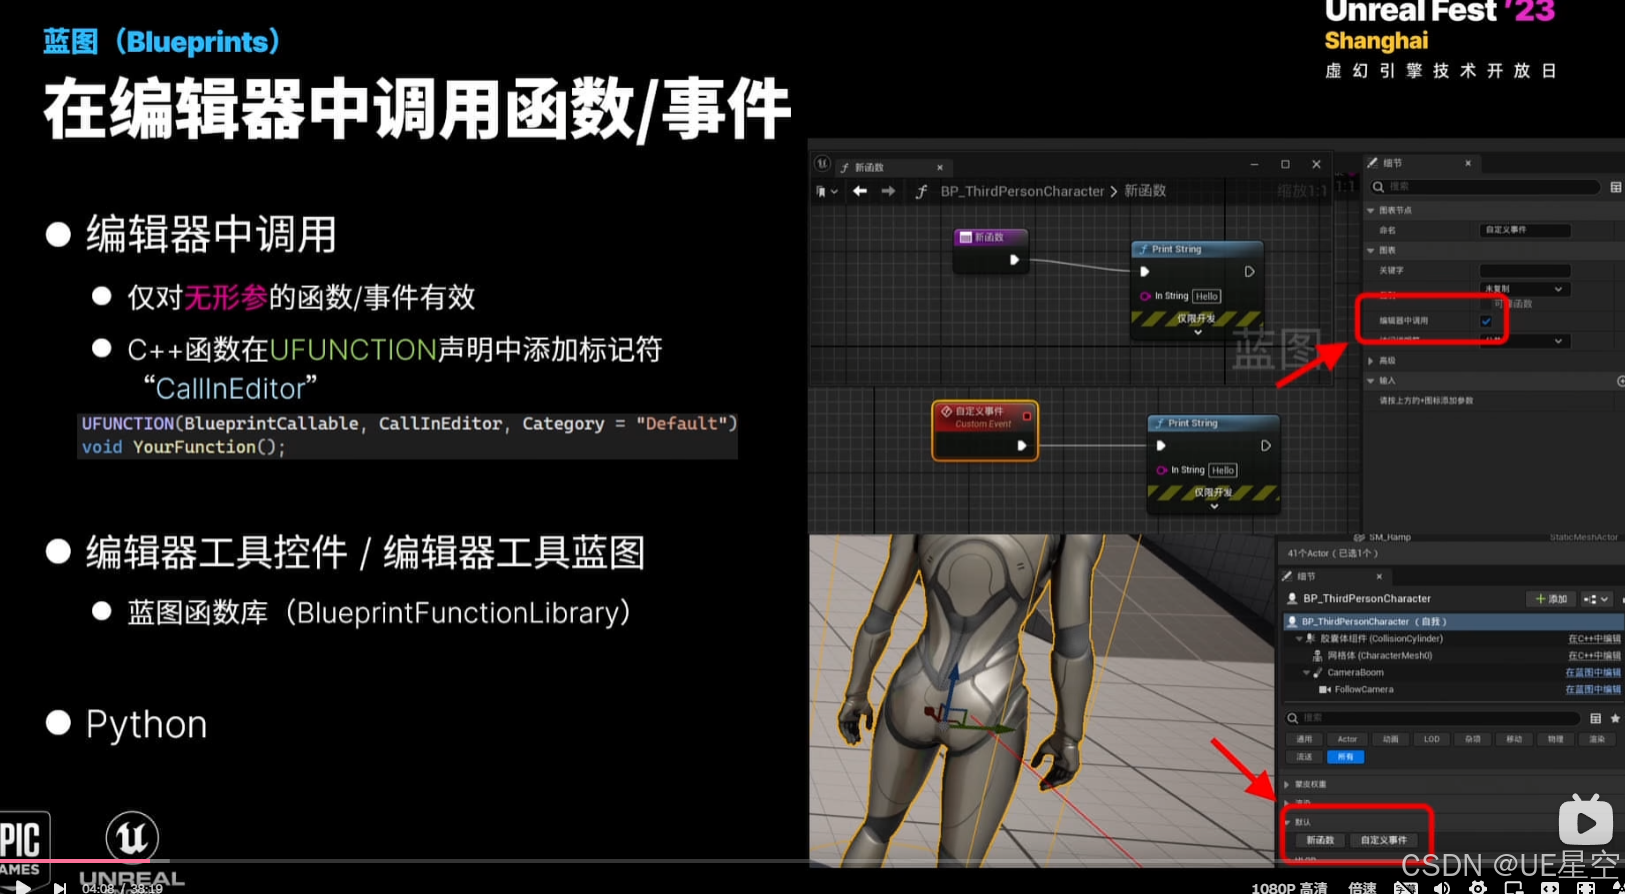The height and width of the screenshot is (894, 1625).
Task: Click the upper In String pink pin
Action: 1145,296
